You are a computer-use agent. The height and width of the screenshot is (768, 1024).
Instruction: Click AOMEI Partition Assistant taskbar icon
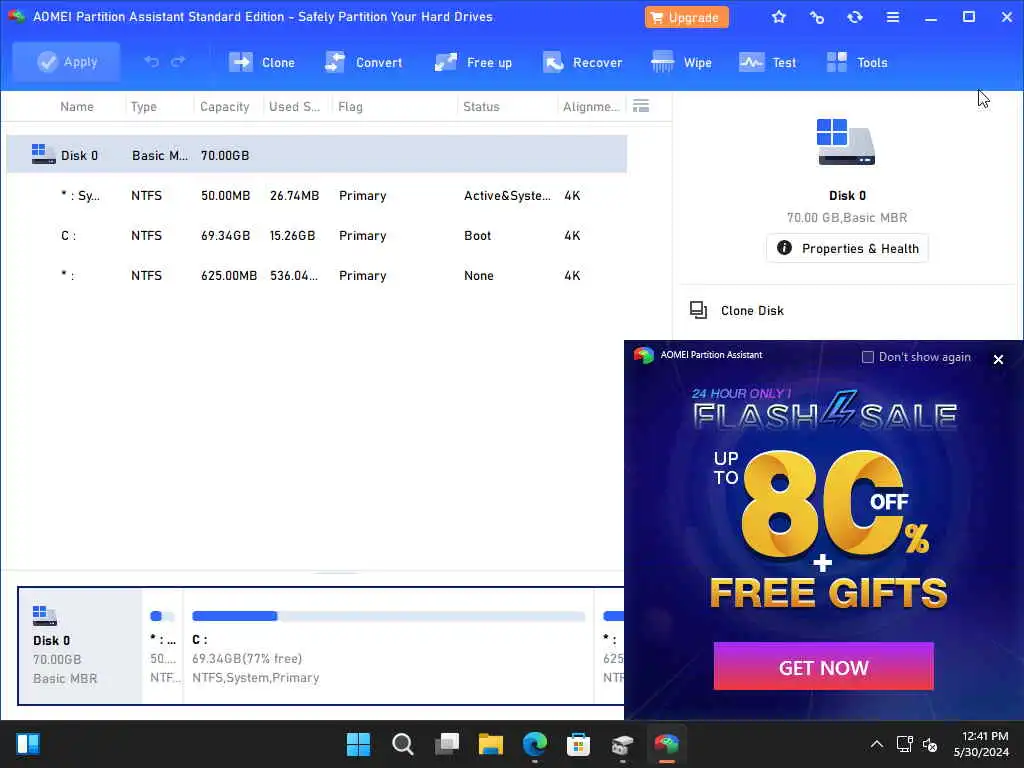(x=667, y=744)
